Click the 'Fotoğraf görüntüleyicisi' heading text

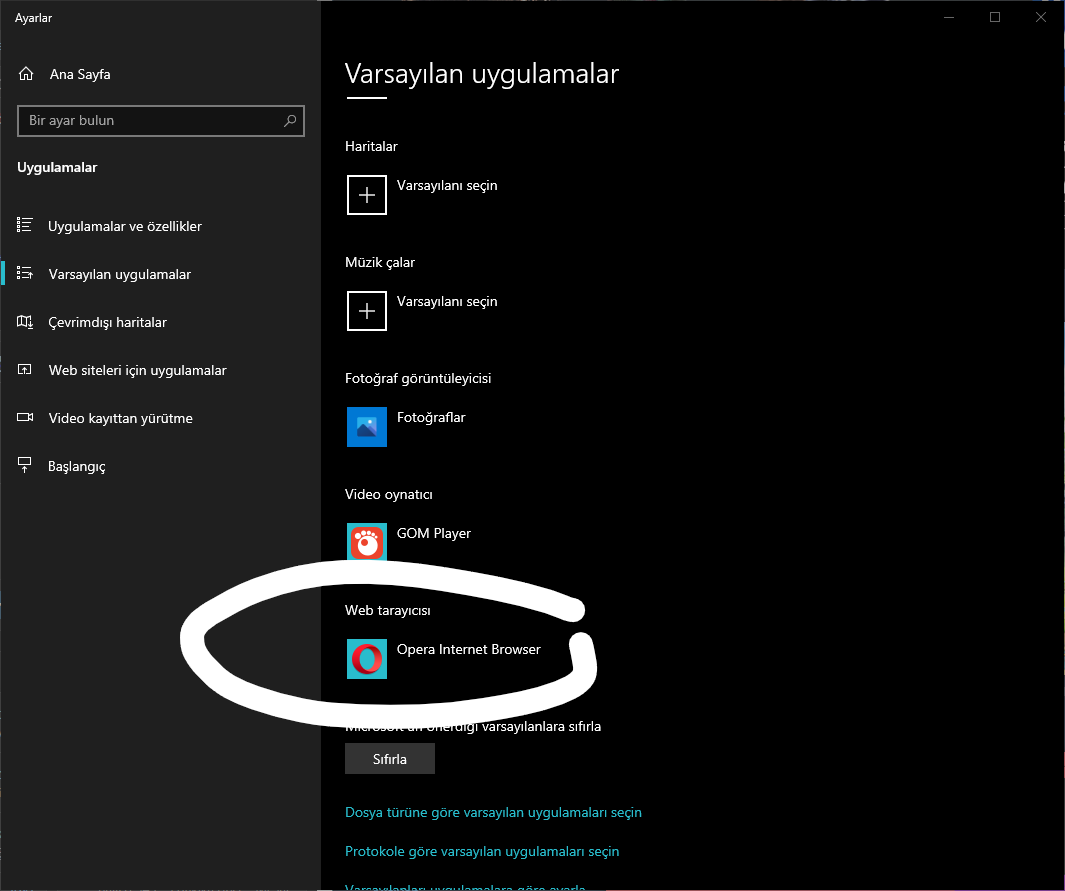coord(418,378)
